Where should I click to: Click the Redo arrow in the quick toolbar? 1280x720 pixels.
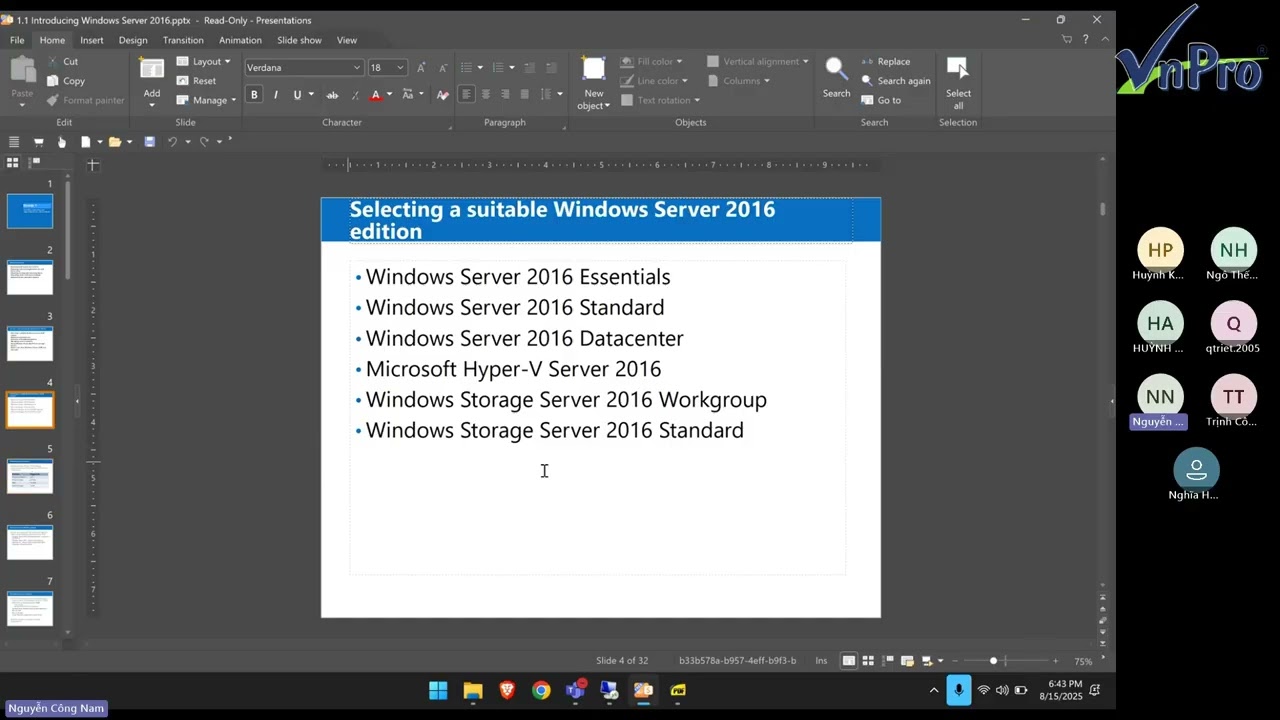tap(204, 142)
